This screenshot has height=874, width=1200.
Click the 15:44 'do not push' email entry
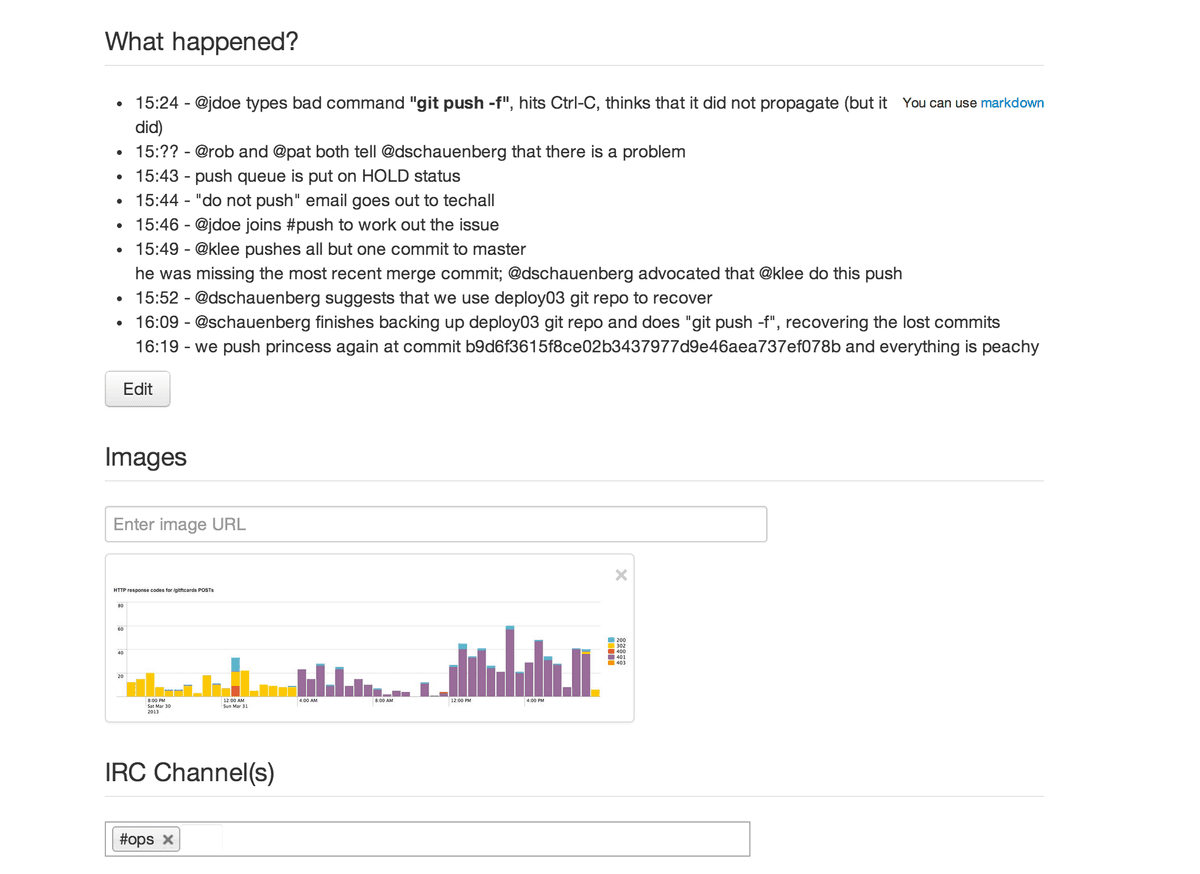pos(315,200)
